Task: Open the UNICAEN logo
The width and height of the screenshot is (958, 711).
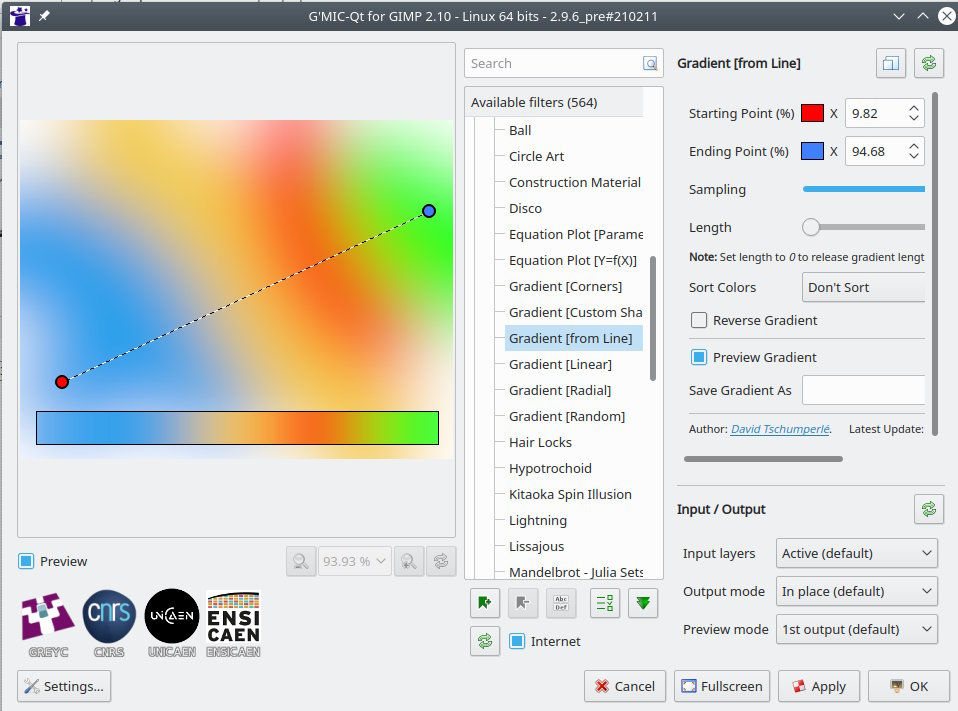Action: pos(172,624)
